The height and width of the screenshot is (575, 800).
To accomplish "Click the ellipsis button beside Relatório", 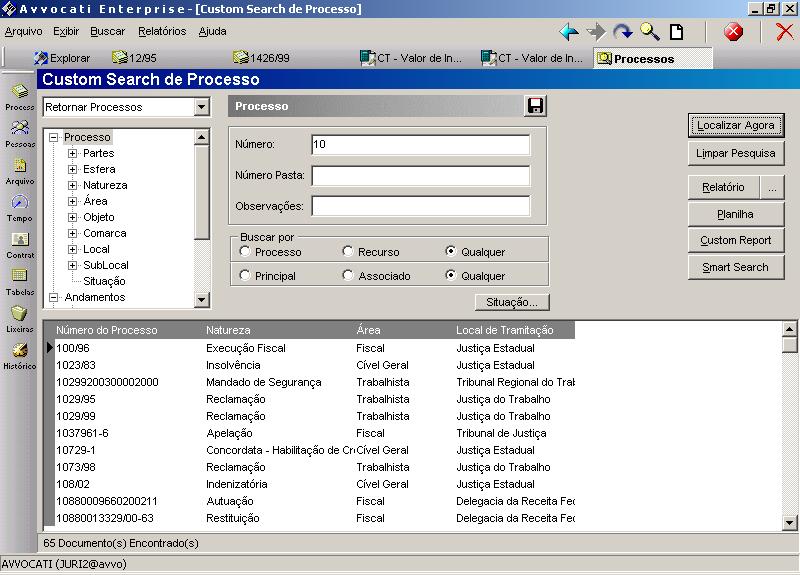I will (x=772, y=187).
